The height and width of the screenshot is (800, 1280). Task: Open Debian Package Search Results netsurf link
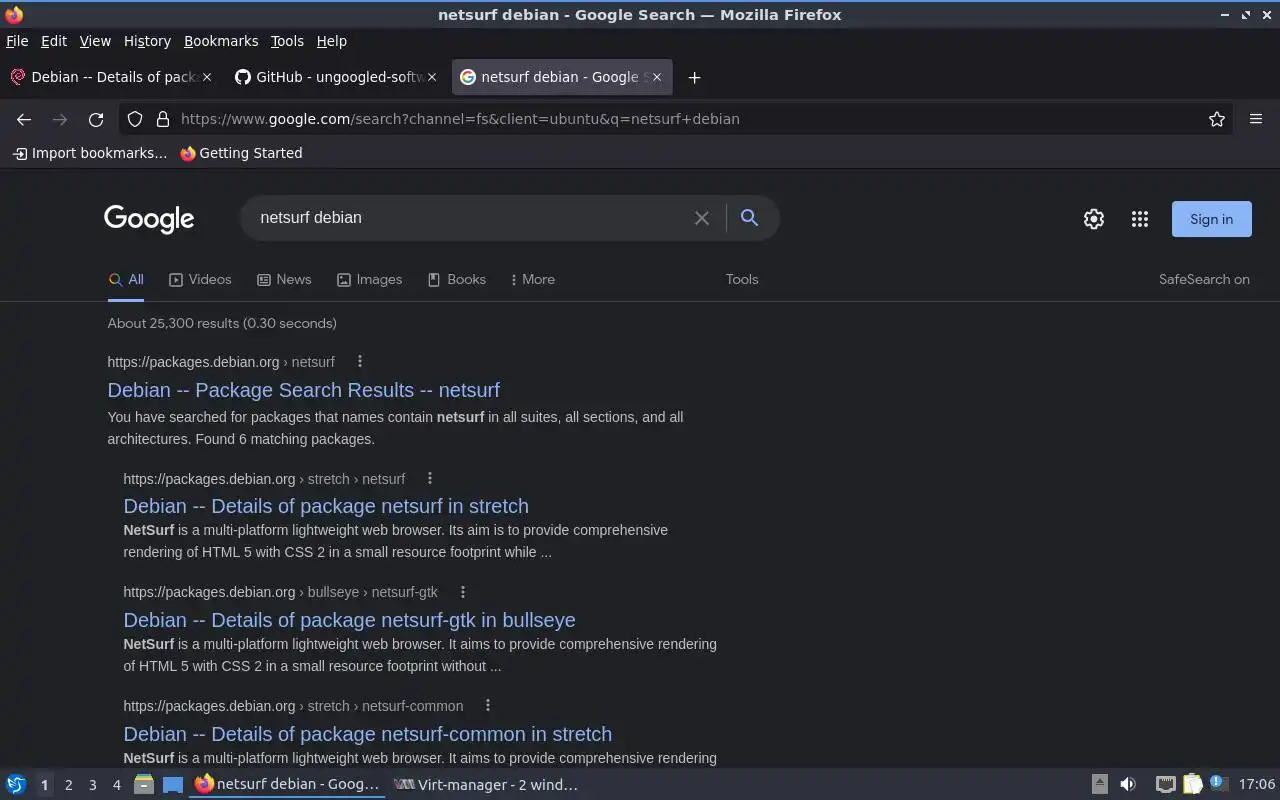pyautogui.click(x=304, y=390)
